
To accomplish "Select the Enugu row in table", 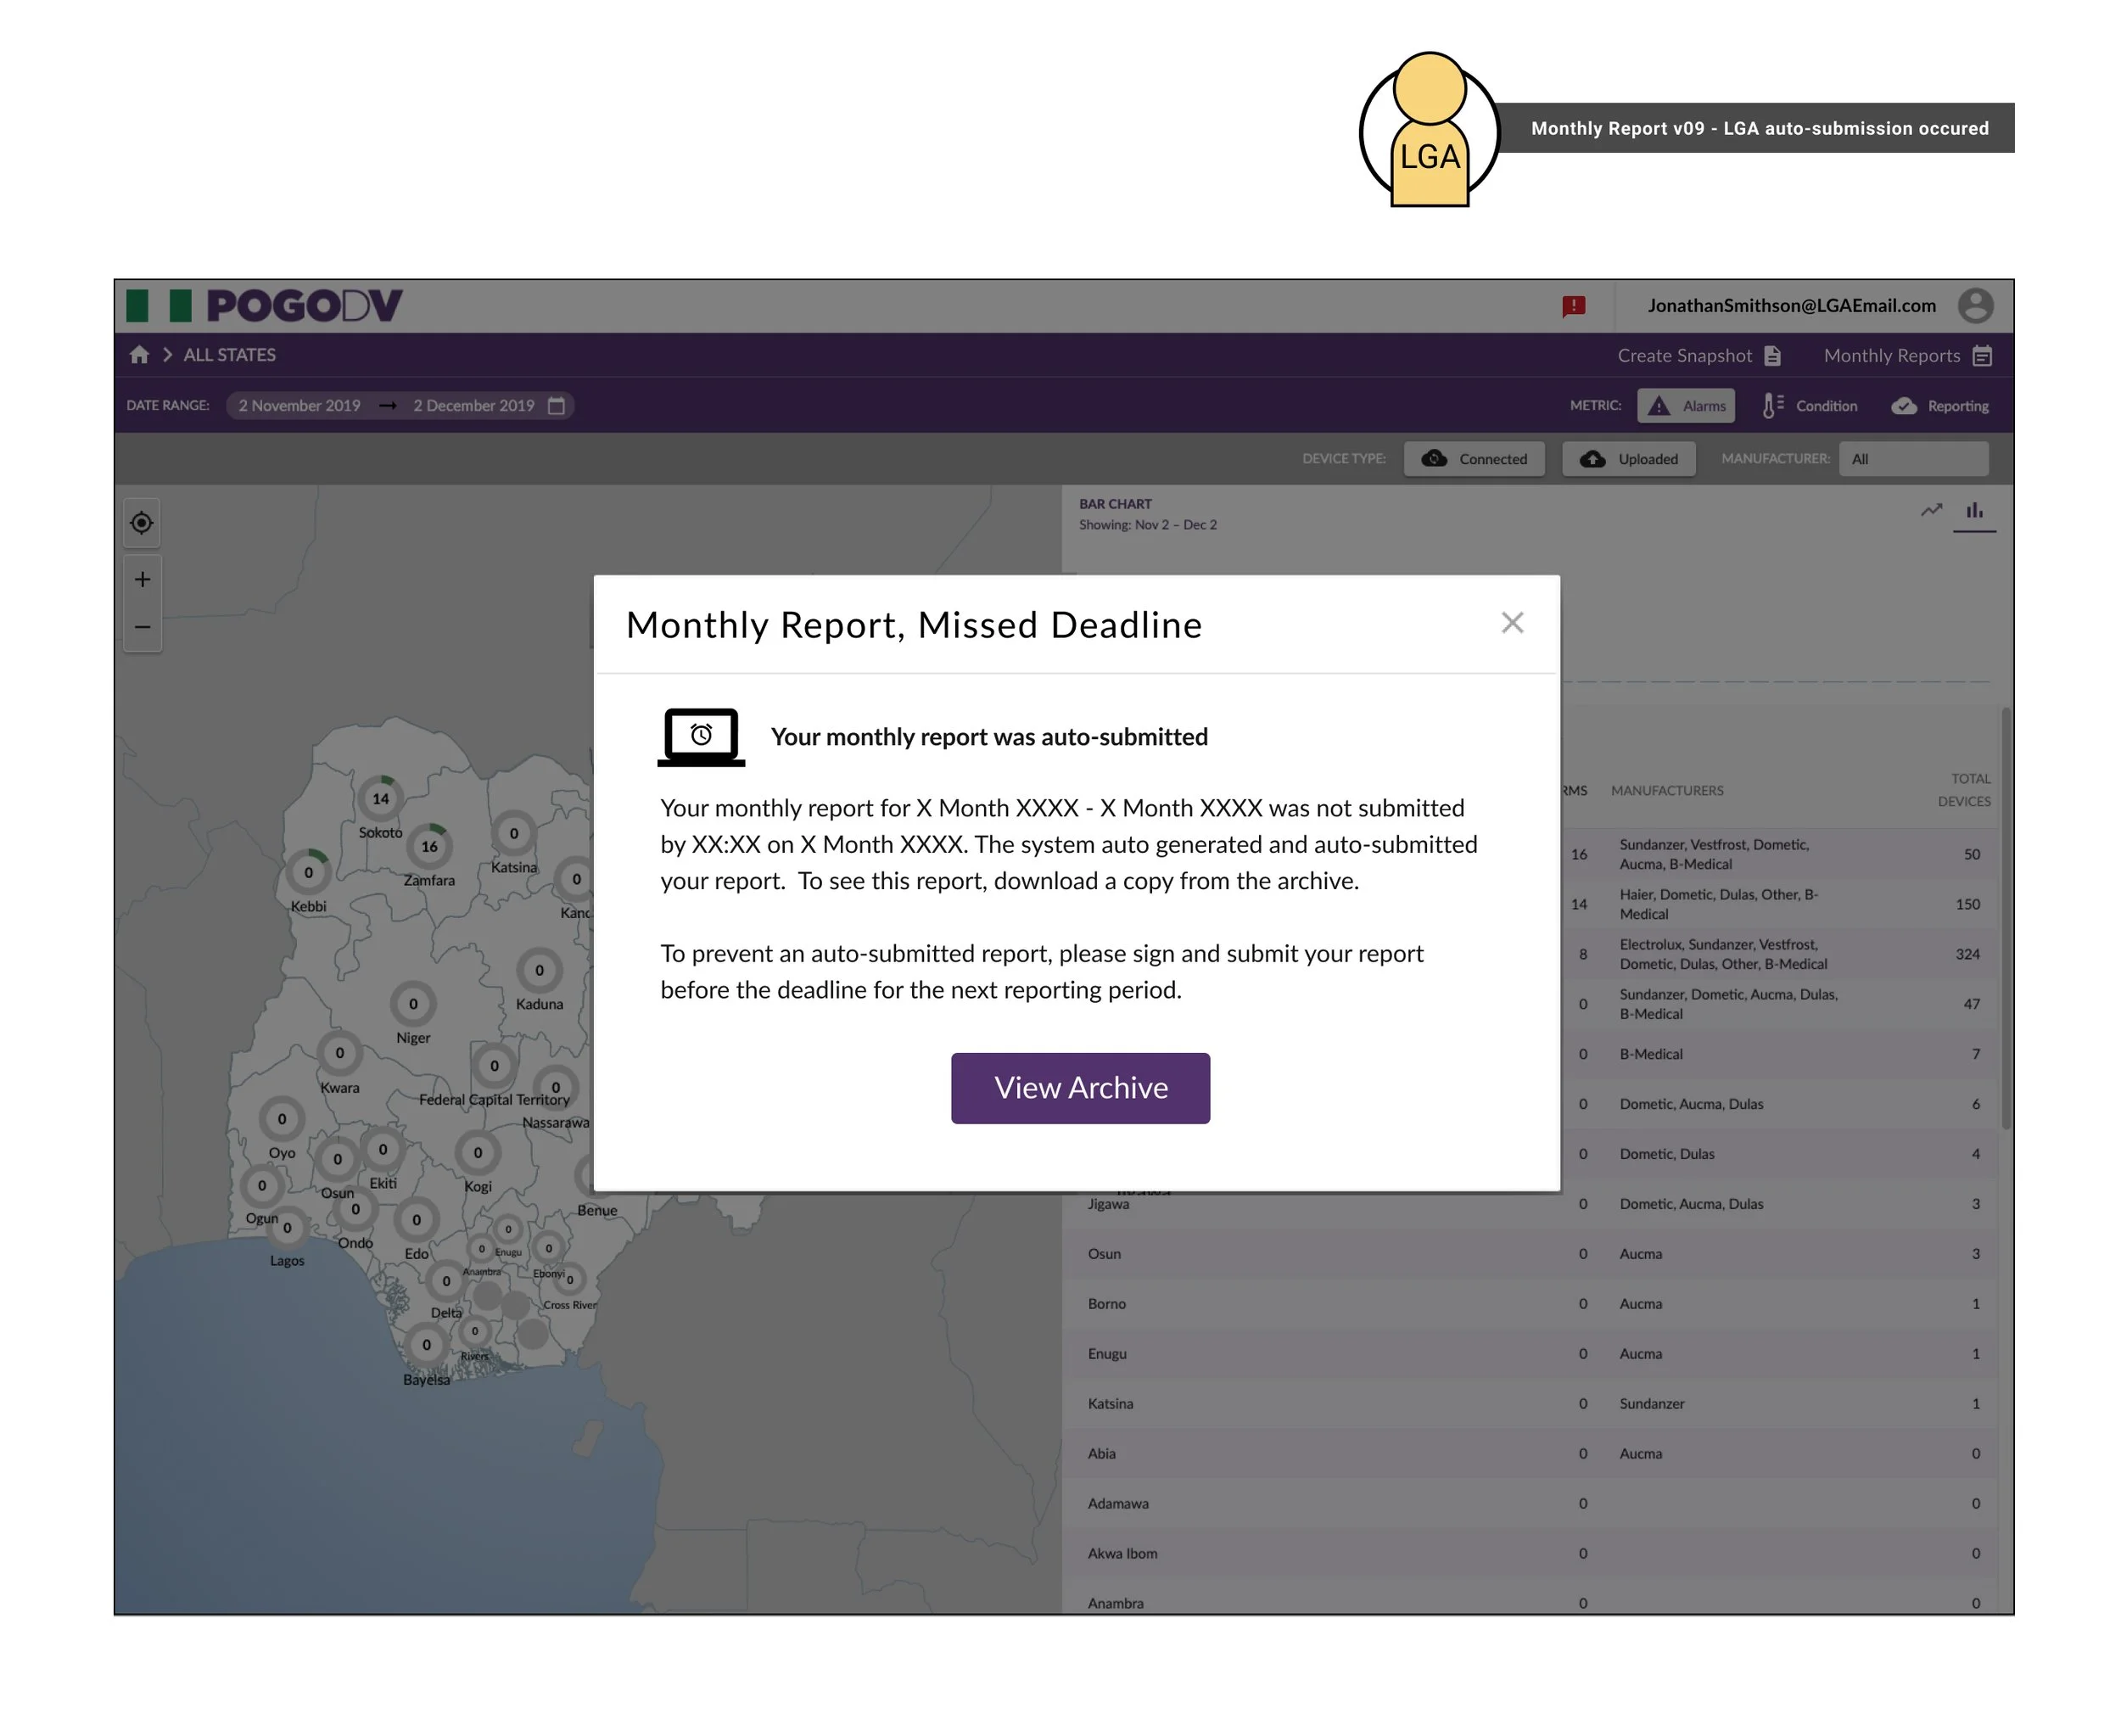I will (1530, 1354).
